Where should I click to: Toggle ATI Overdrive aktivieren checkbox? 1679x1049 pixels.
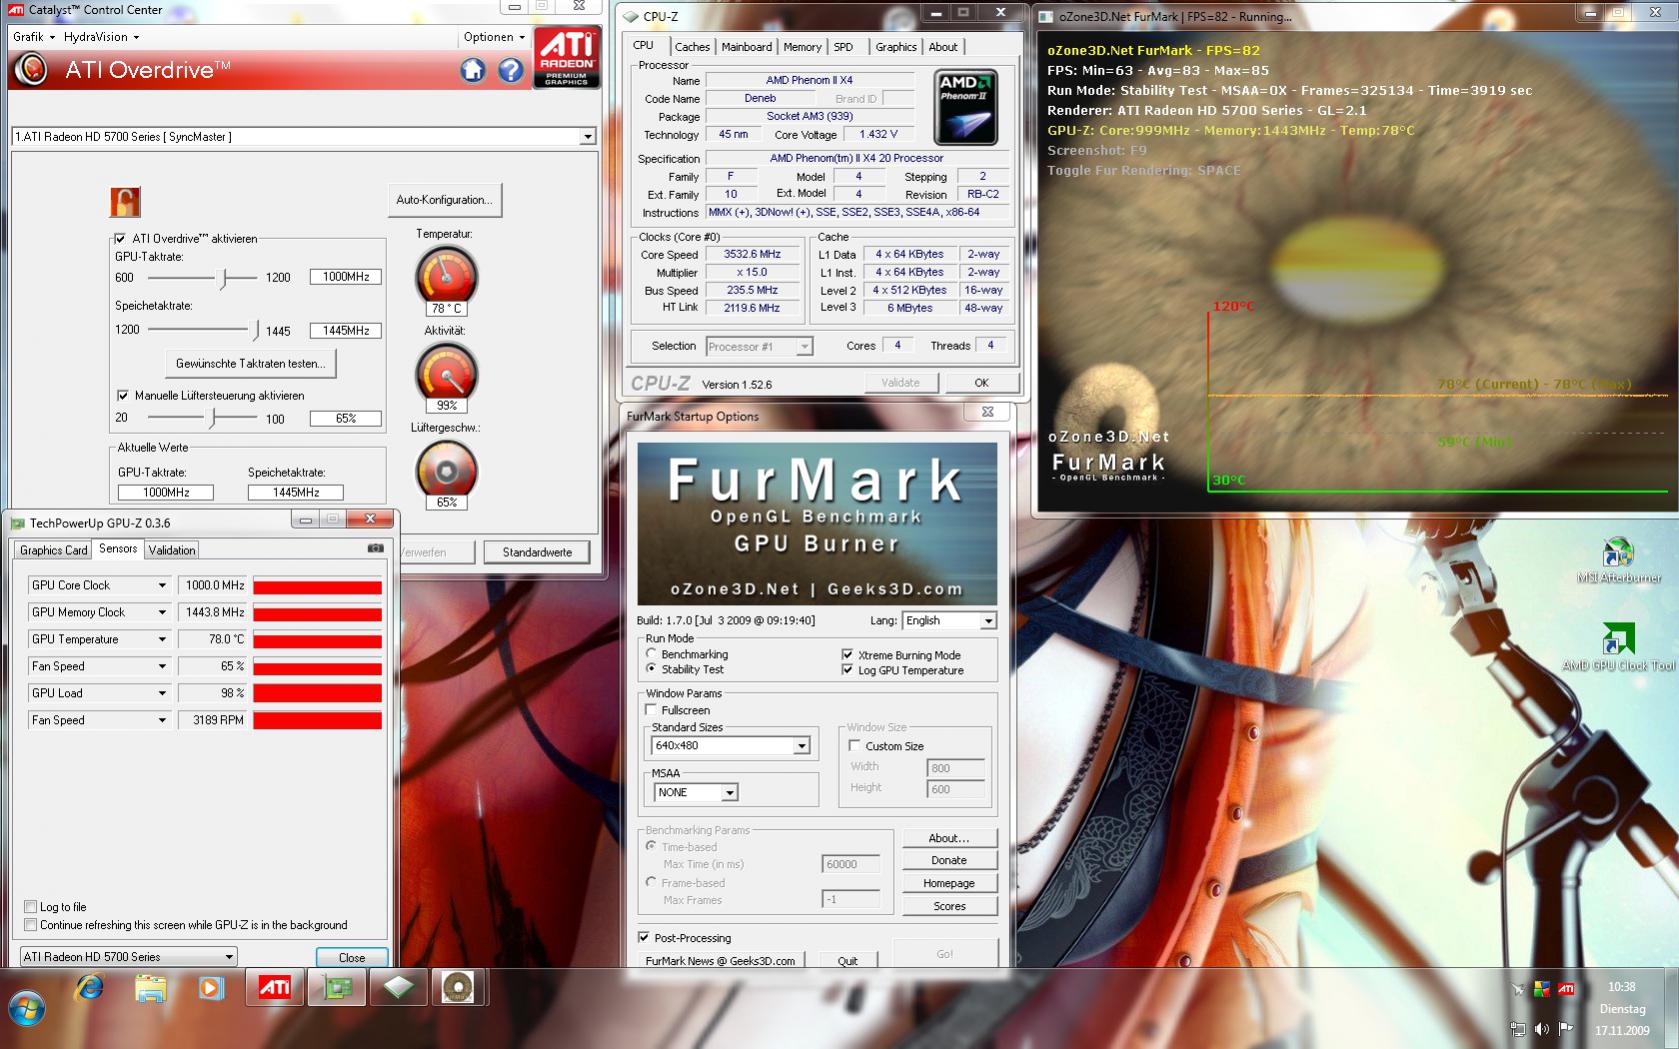click(120, 239)
